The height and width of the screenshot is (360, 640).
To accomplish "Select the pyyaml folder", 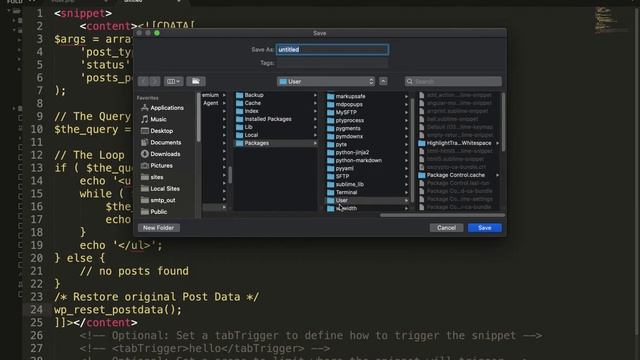I will coord(367,168).
